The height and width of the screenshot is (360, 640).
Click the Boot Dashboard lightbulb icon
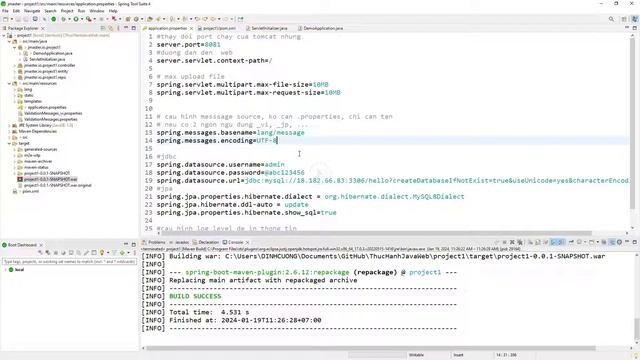[102, 253]
